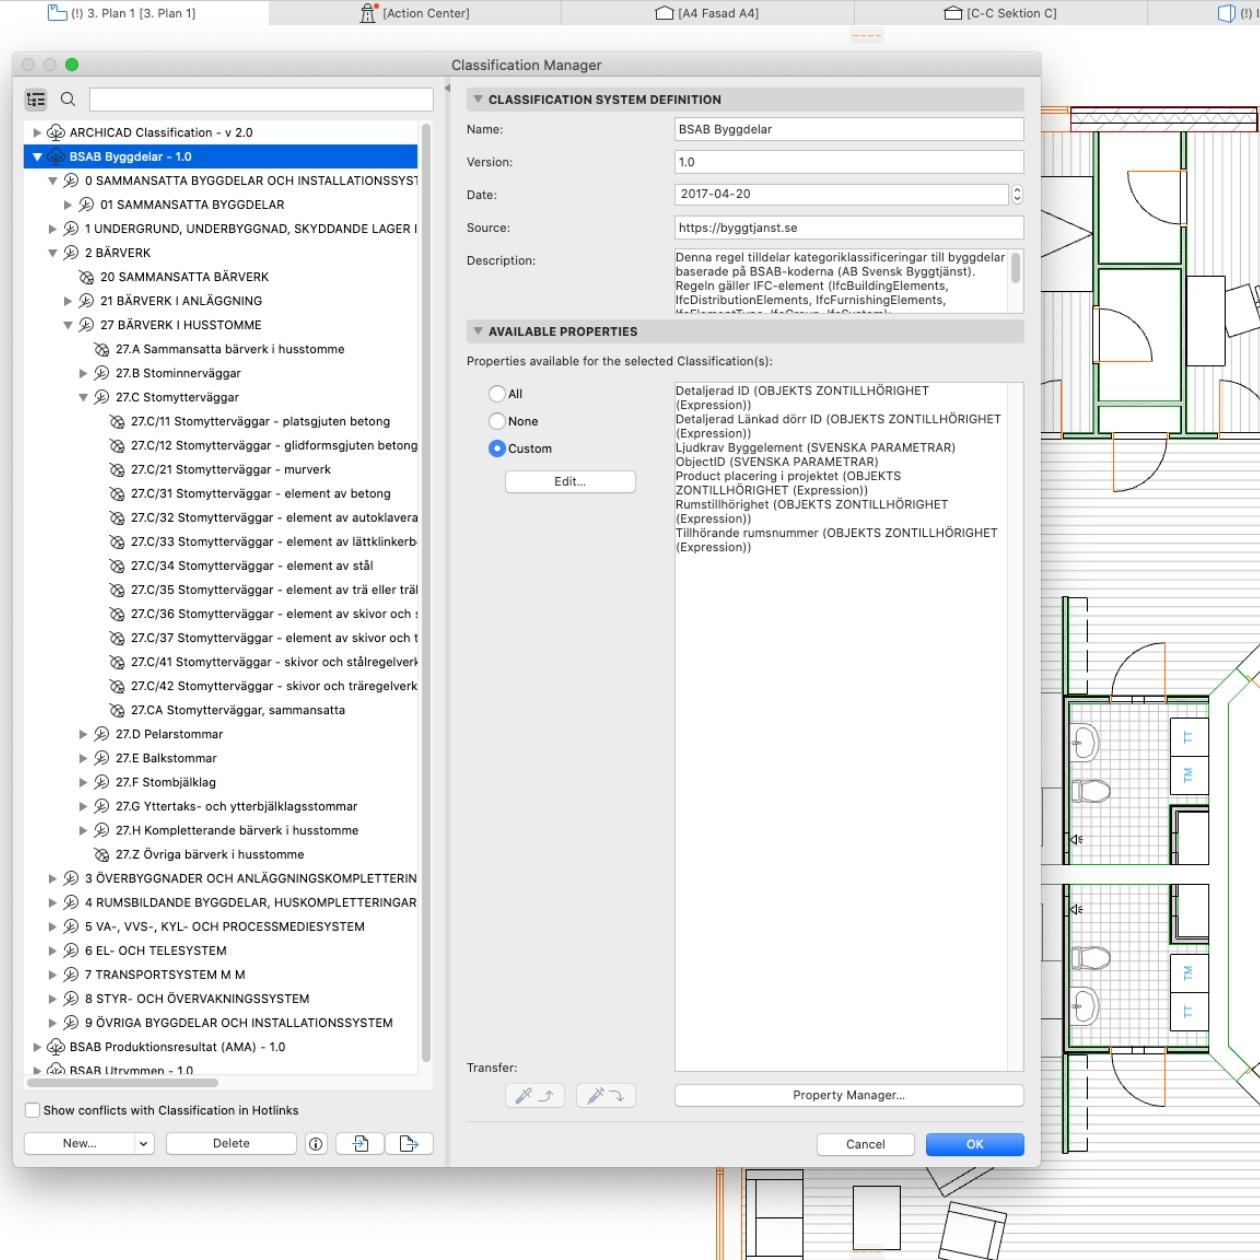Viewport: 1260px width, 1260px height.
Task: Click the tree horizontal scrollbar
Action: click(x=122, y=1083)
